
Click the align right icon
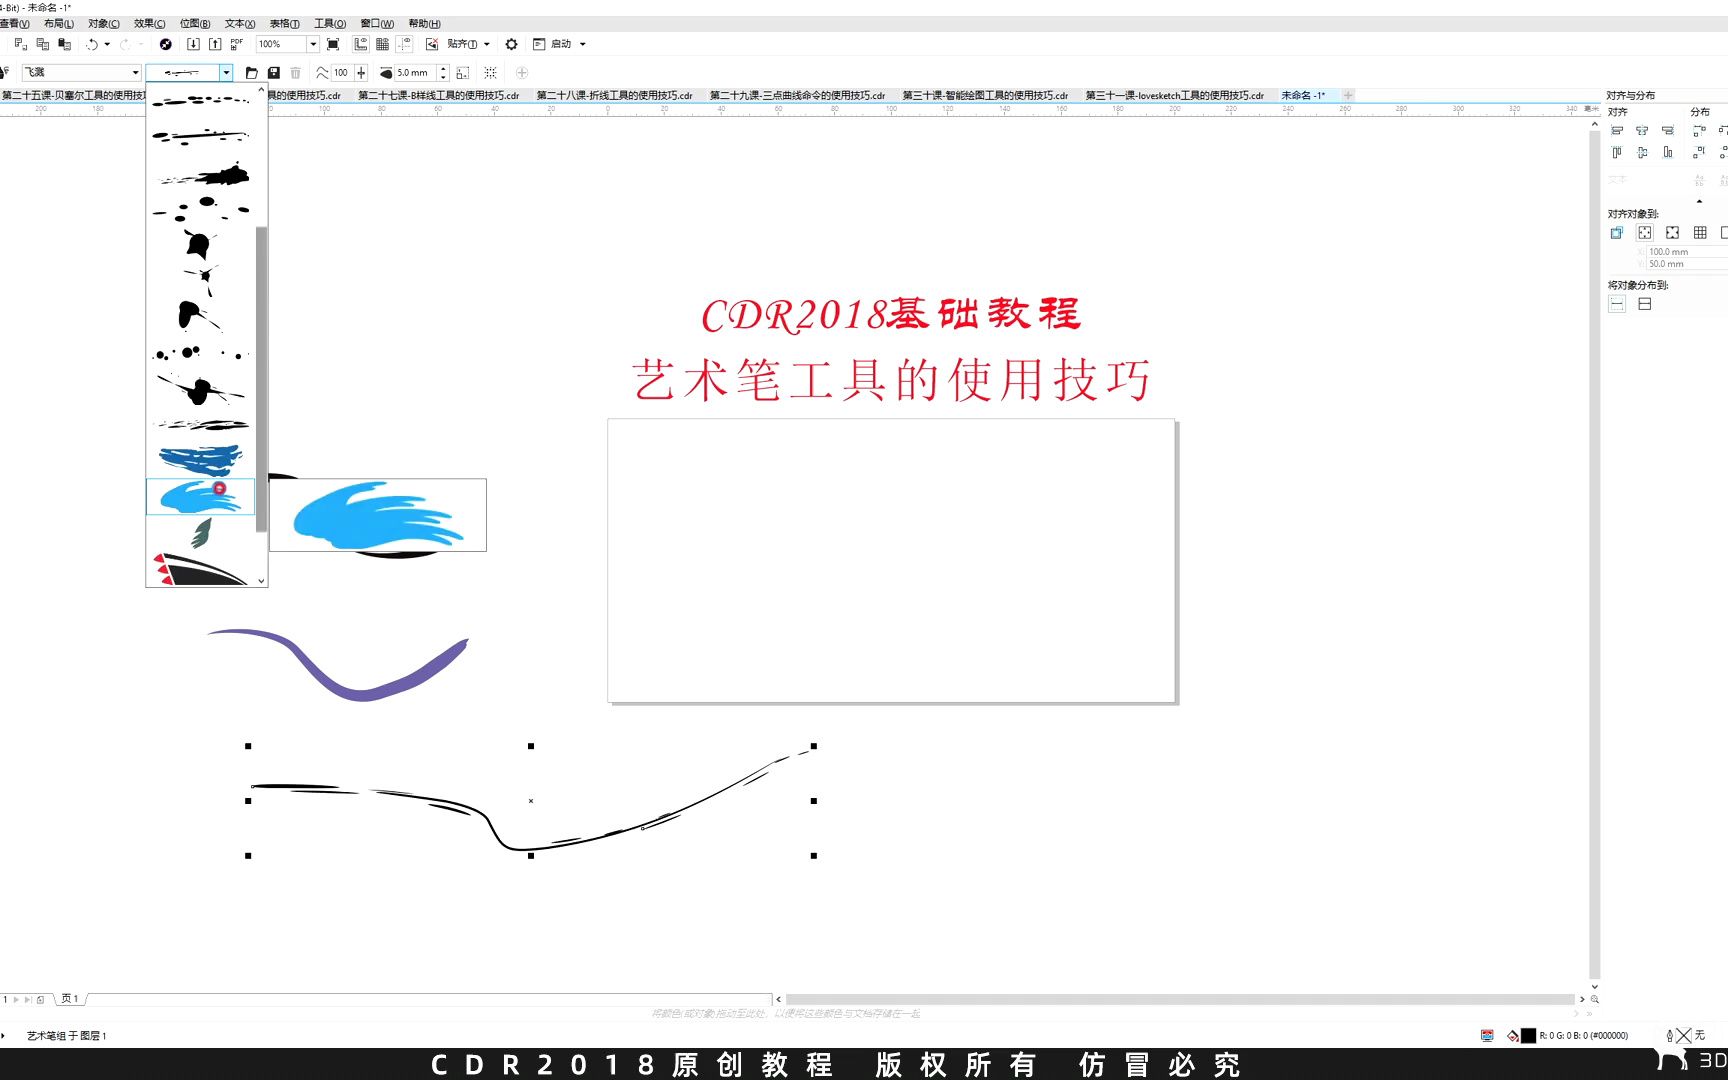1667,130
